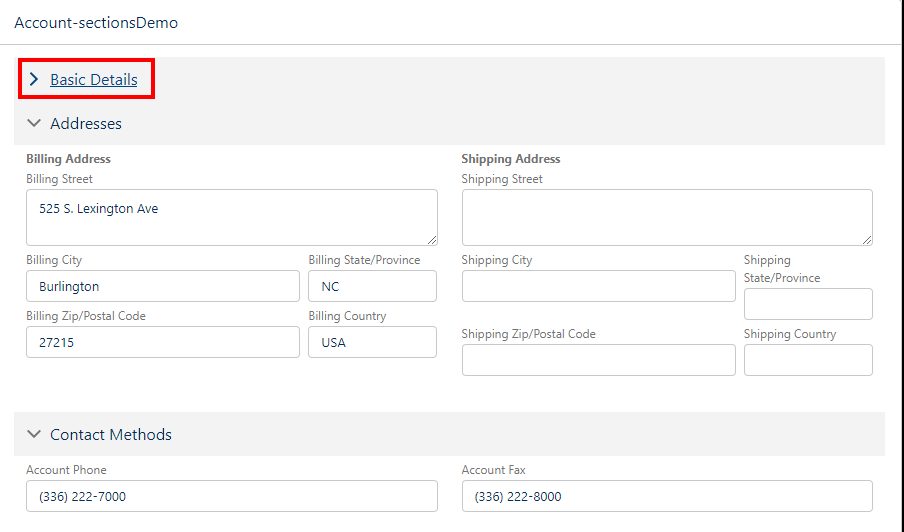Collapse the Addresses section chevron
This screenshot has height=532, width=904.
click(x=34, y=123)
